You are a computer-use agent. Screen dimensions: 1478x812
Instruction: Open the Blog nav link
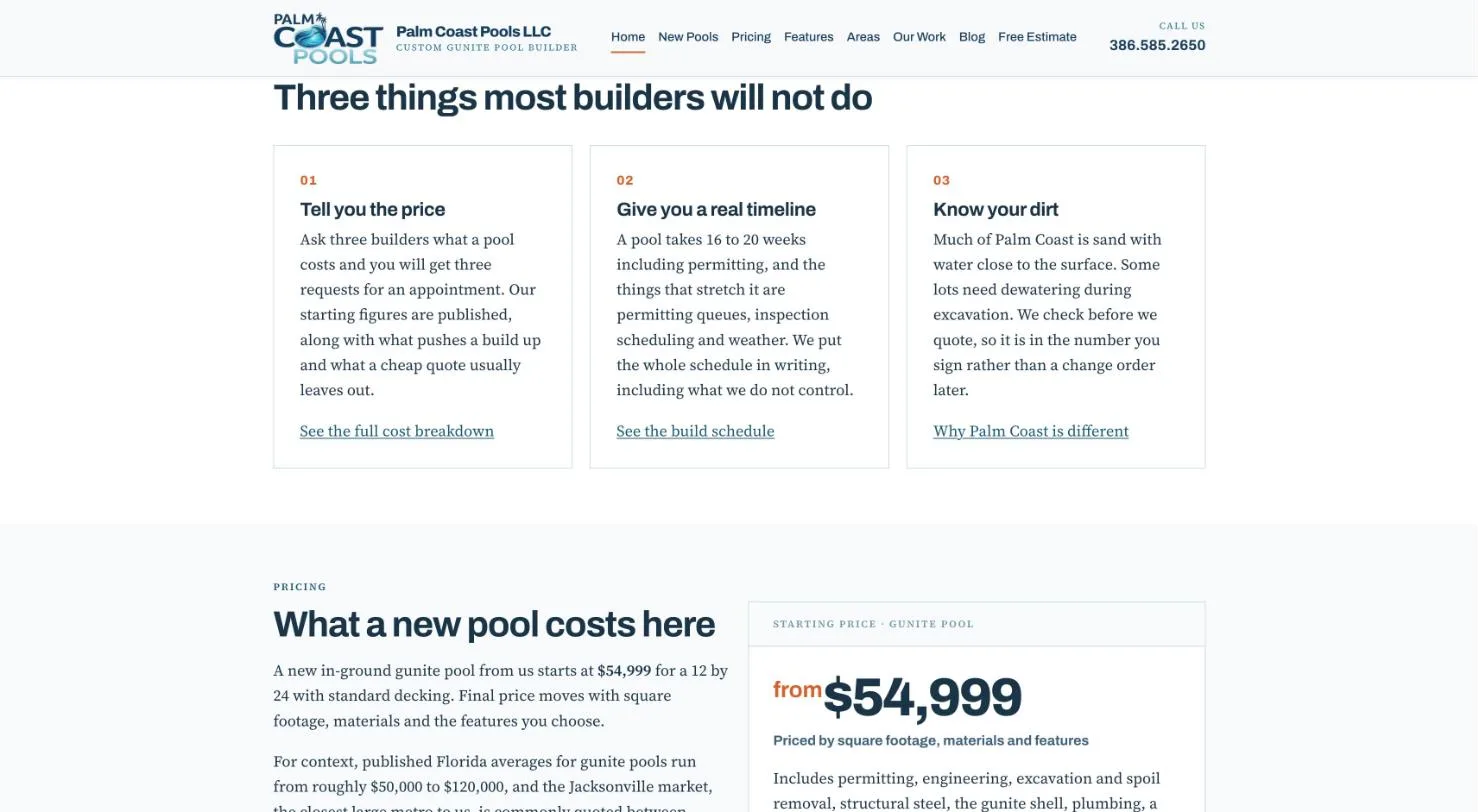[x=972, y=37]
